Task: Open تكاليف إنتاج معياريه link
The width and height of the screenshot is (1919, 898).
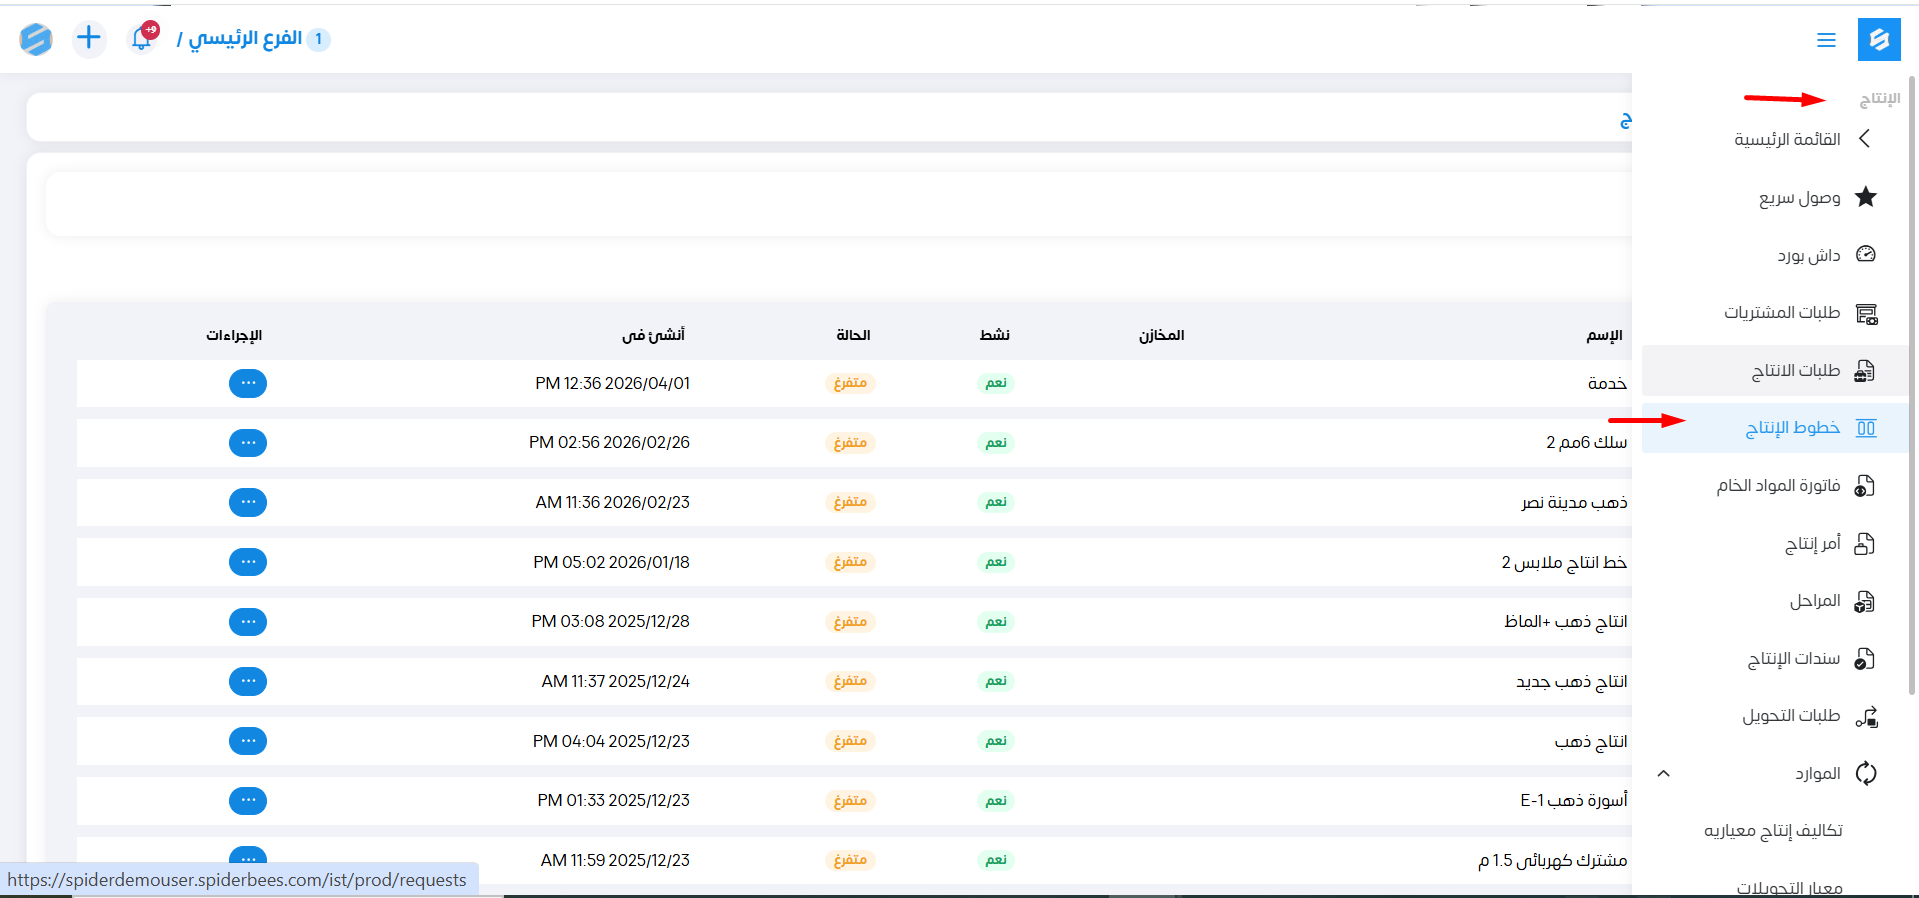Action: (1773, 830)
